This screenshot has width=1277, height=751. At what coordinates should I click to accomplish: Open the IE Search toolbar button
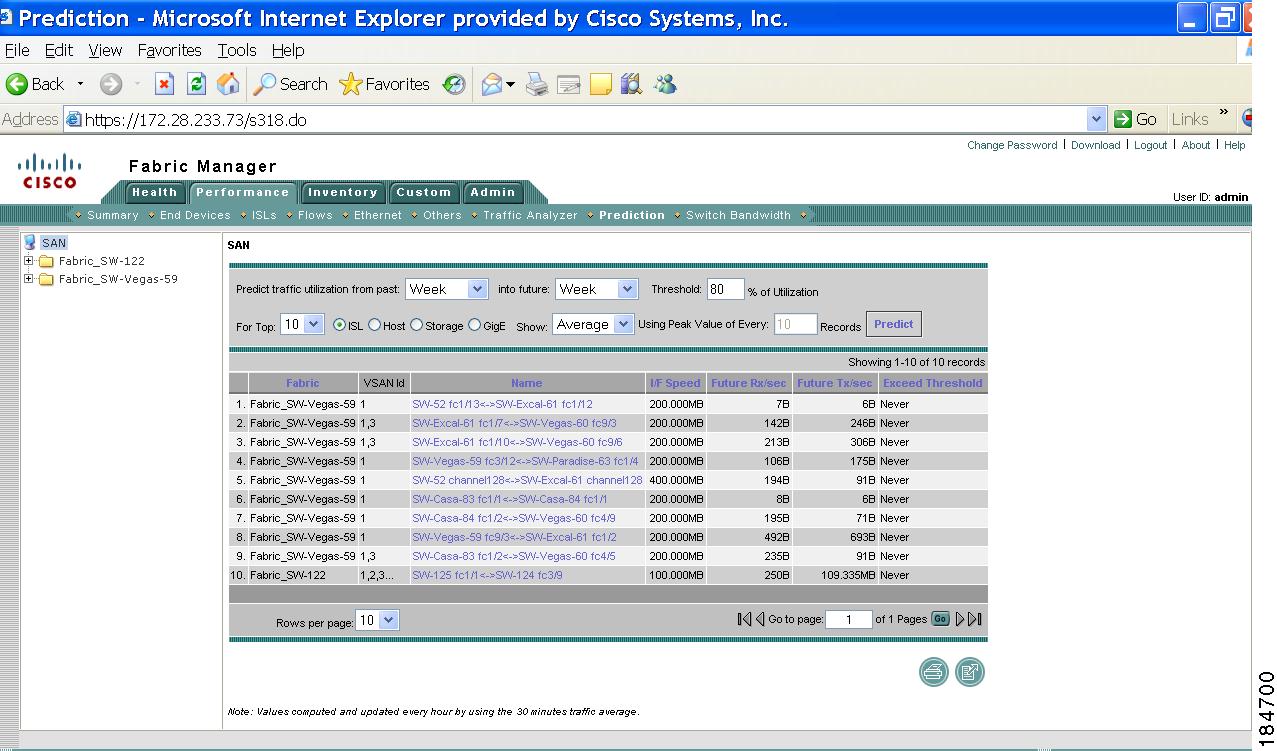click(x=290, y=85)
